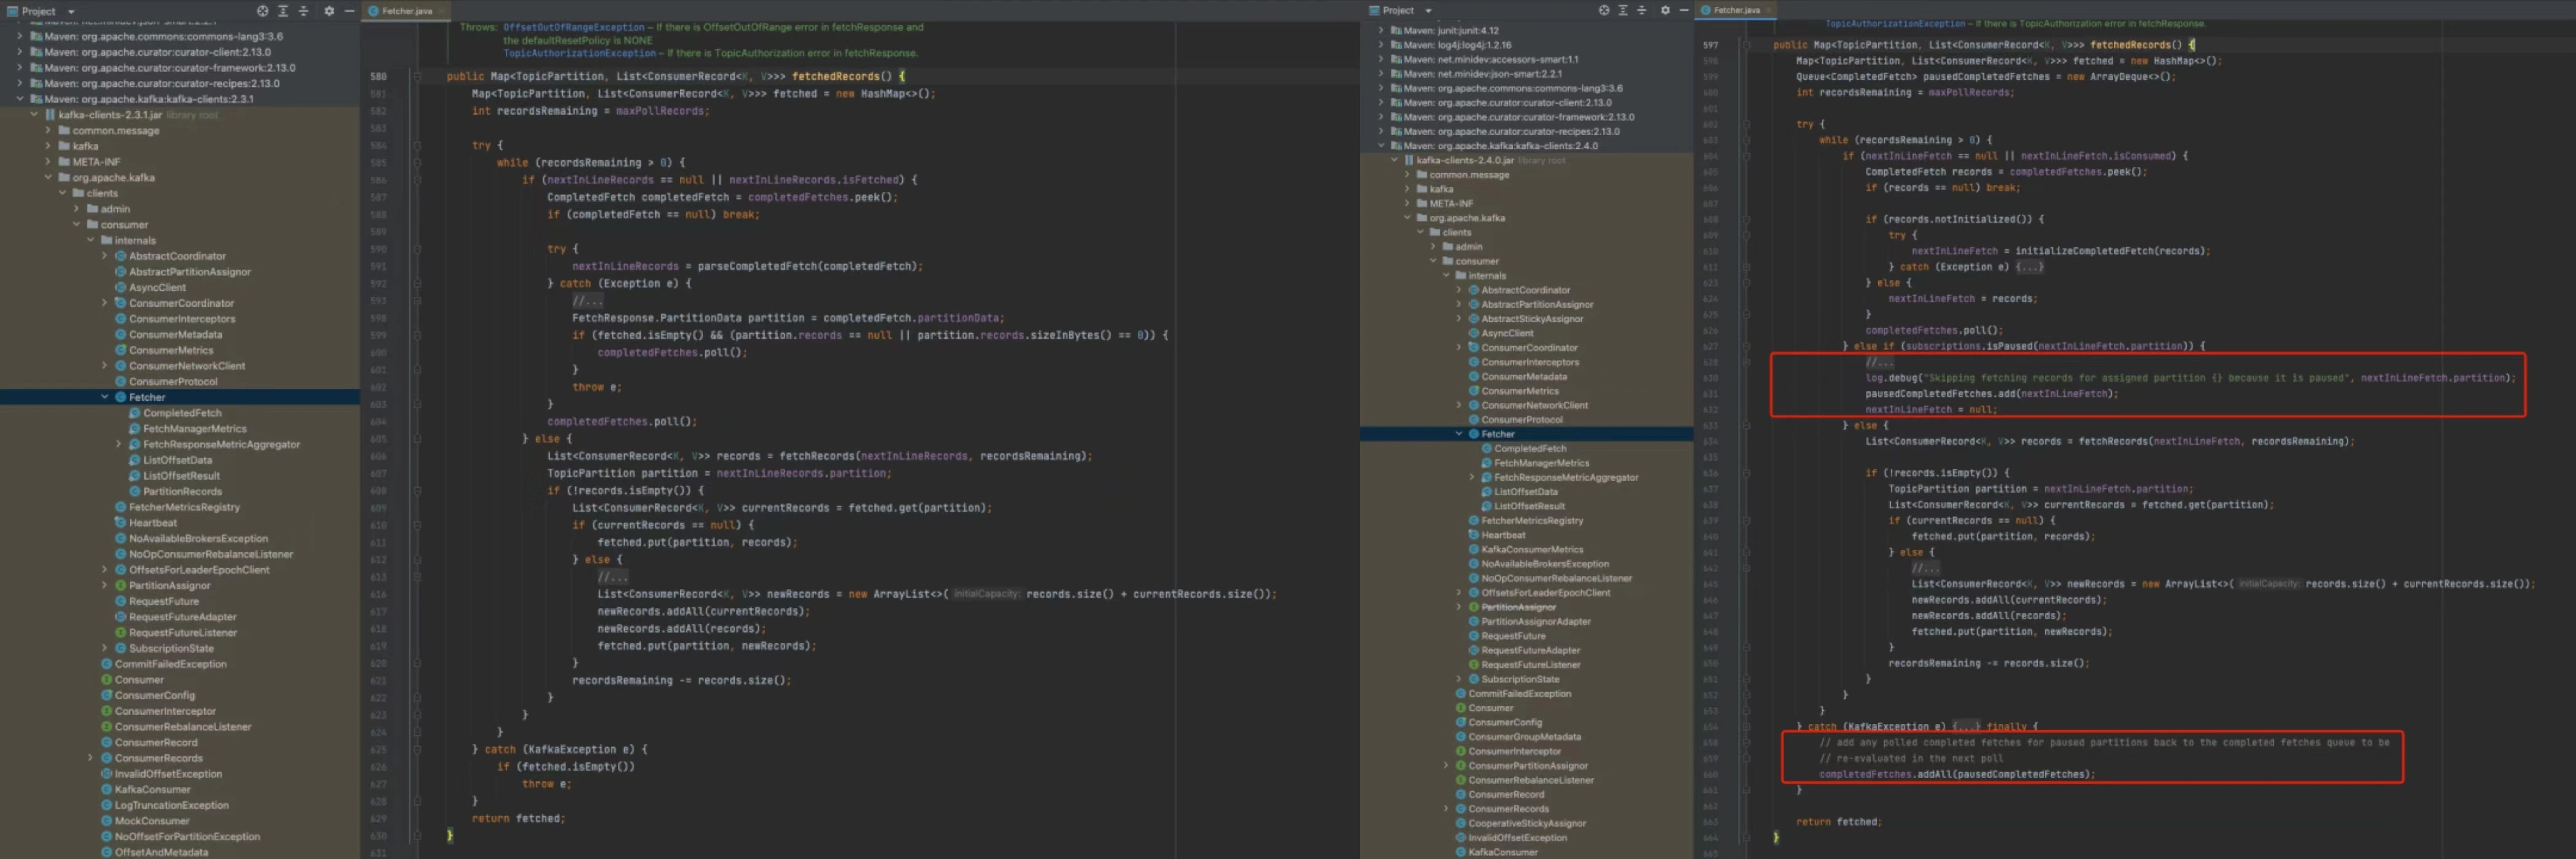Follow the OffsetOutOfRangeException doc link
This screenshot has width=2576, height=859.
click(x=573, y=27)
